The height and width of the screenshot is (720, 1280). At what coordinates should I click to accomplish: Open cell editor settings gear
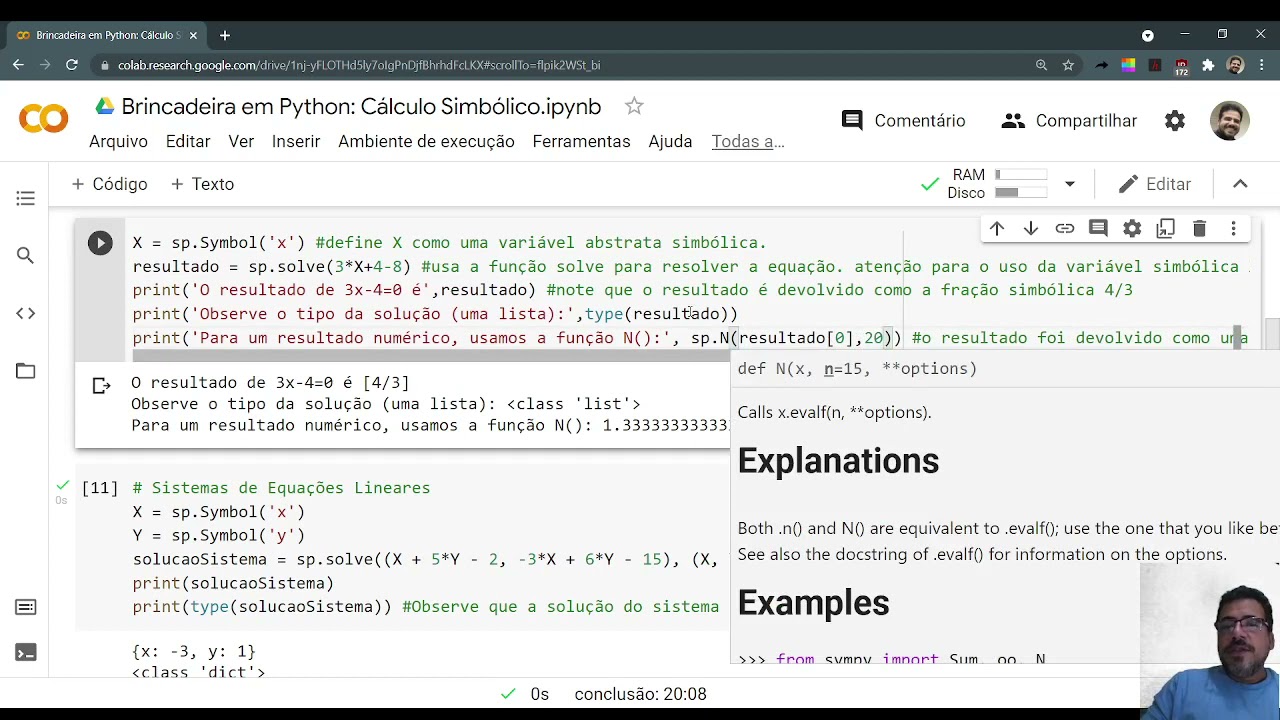tap(1132, 229)
